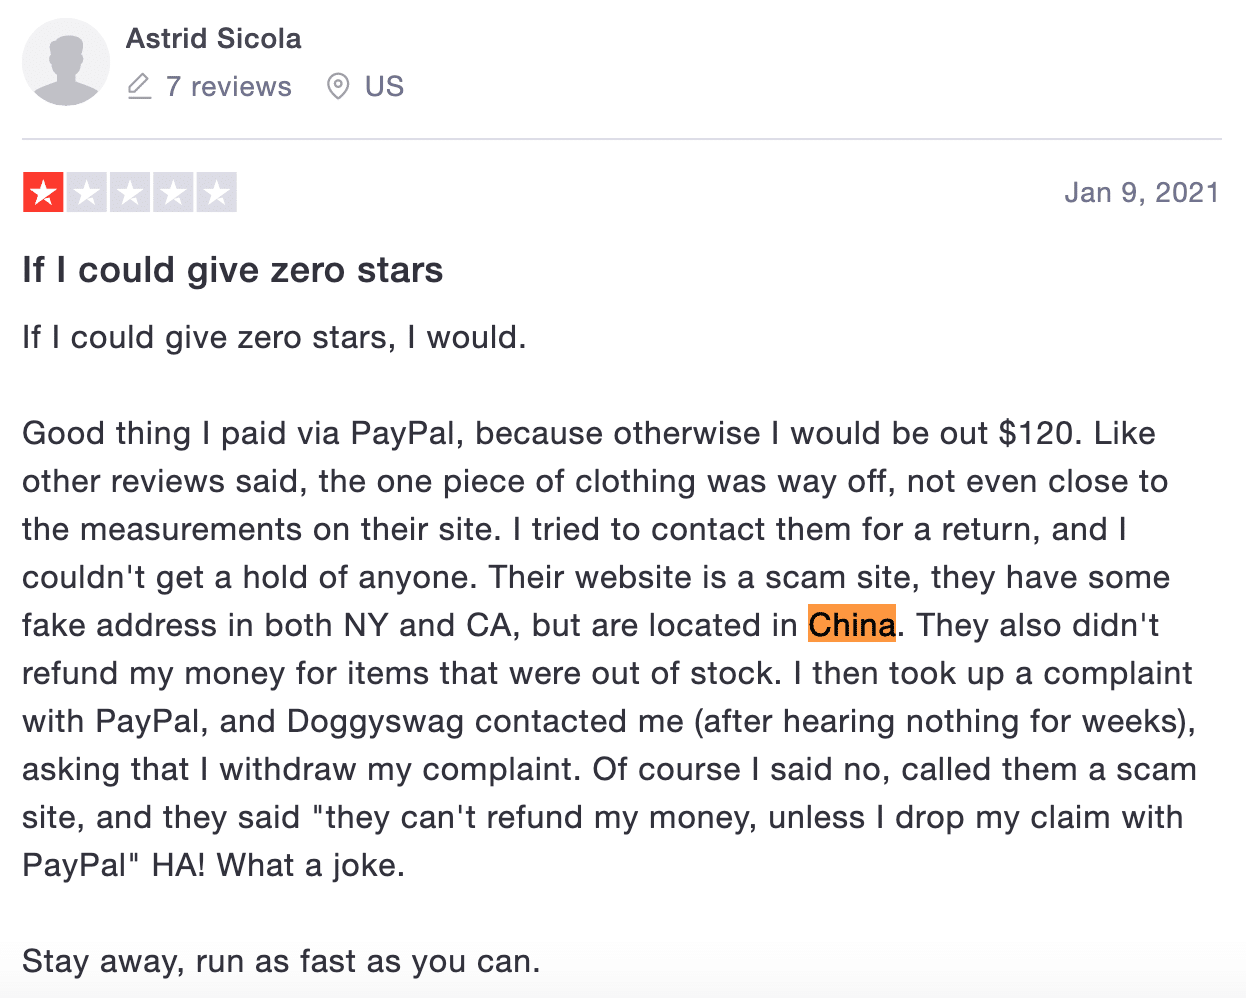Click the Jan 9, 2021 review date
This screenshot has height=998, width=1246.
coord(1142,192)
